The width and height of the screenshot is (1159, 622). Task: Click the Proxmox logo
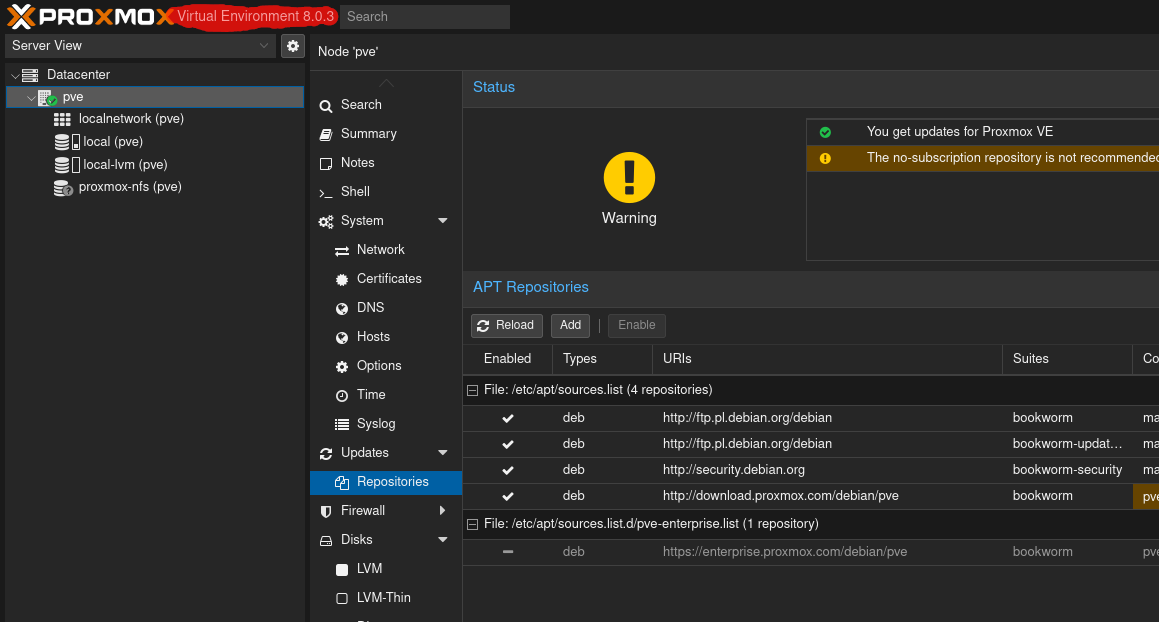click(90, 16)
